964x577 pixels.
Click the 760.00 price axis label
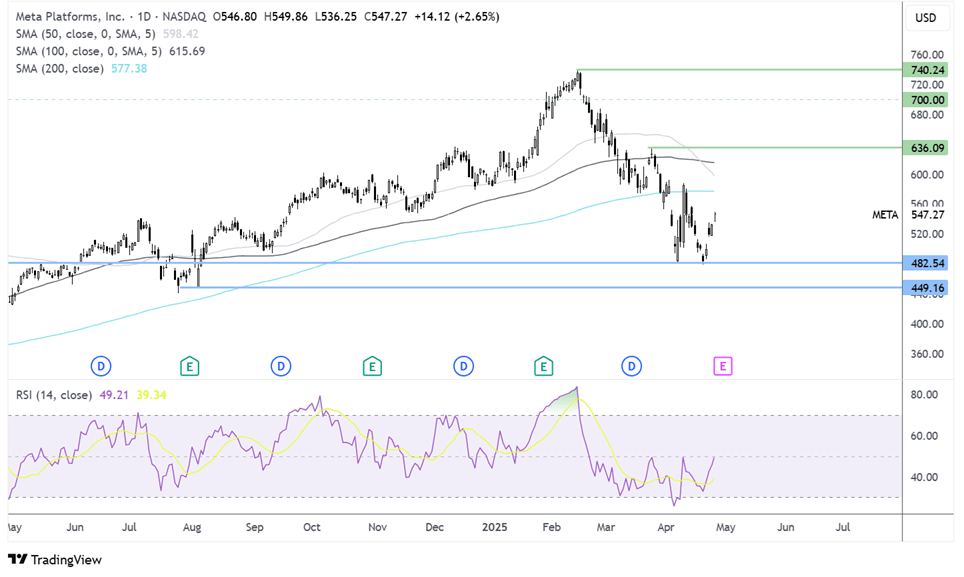pyautogui.click(x=927, y=55)
